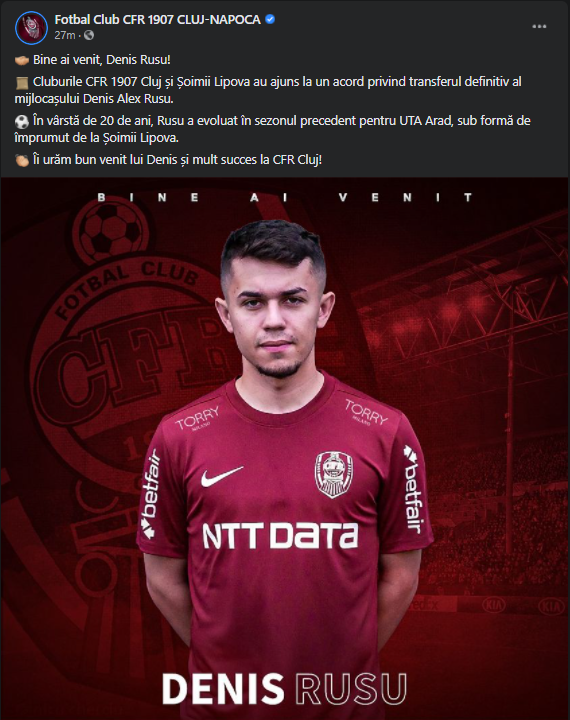Click the public globe privacy icon

pos(89,35)
